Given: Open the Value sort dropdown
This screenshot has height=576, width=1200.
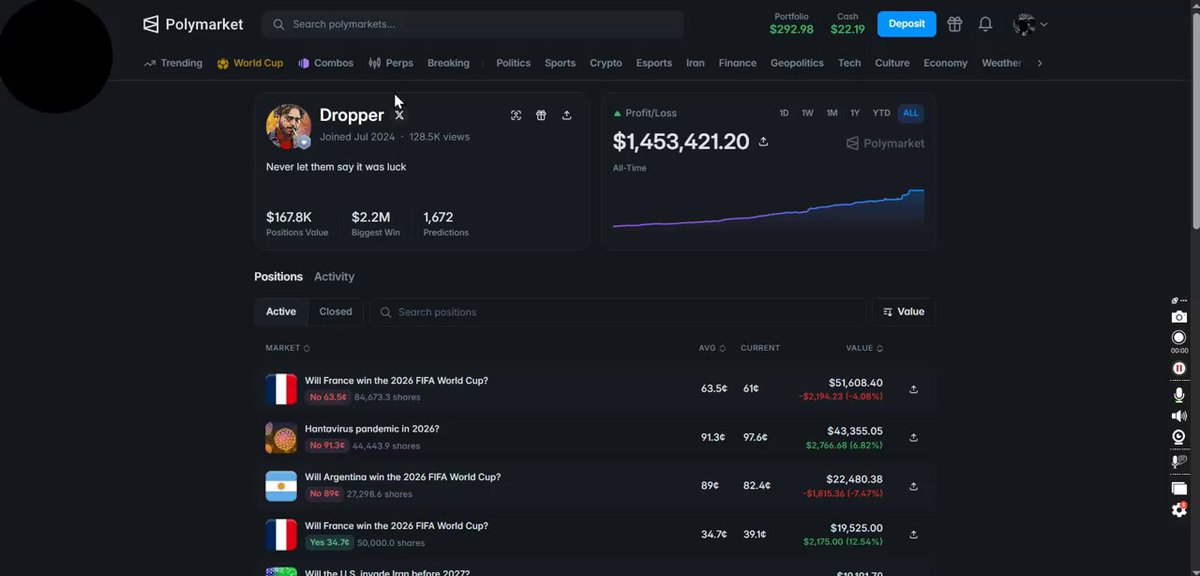Looking at the screenshot, I should [904, 312].
